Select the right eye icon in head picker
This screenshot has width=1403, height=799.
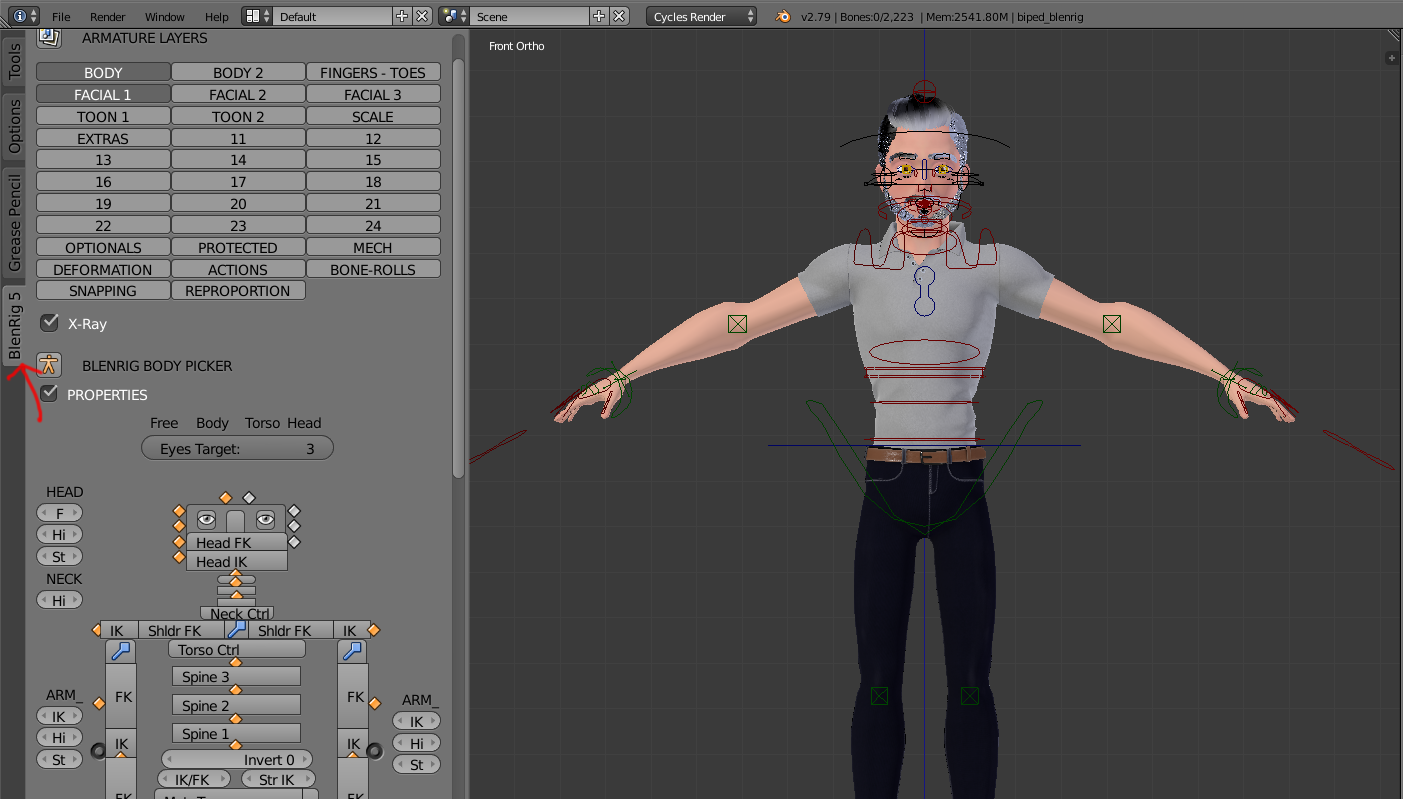[x=266, y=519]
